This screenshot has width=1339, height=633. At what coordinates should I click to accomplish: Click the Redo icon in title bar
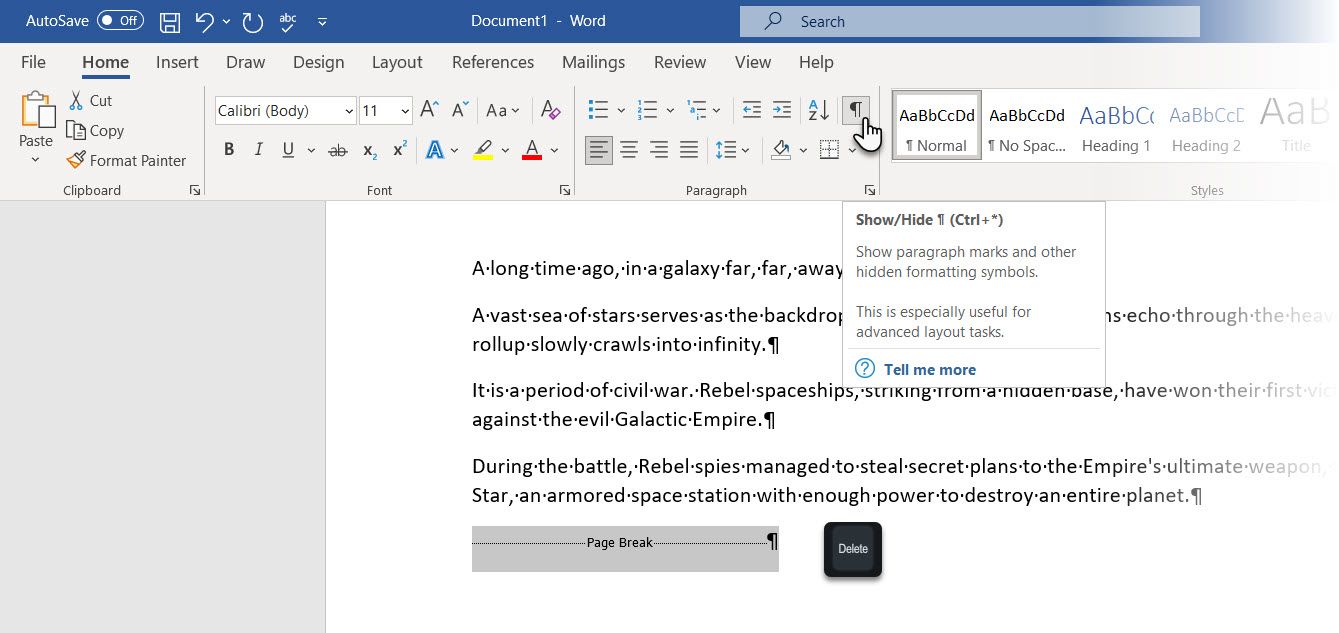coord(252,21)
